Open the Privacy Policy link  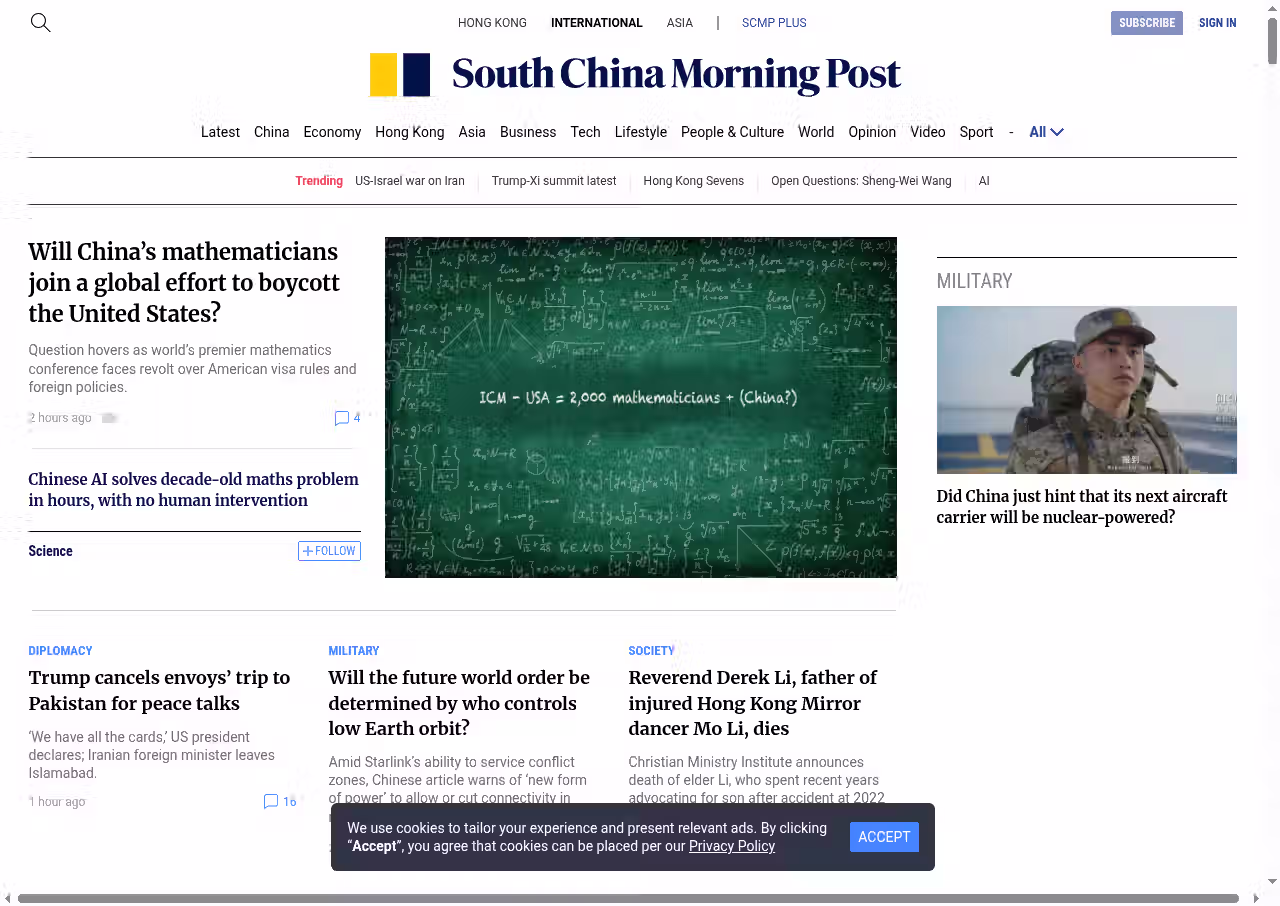(731, 846)
